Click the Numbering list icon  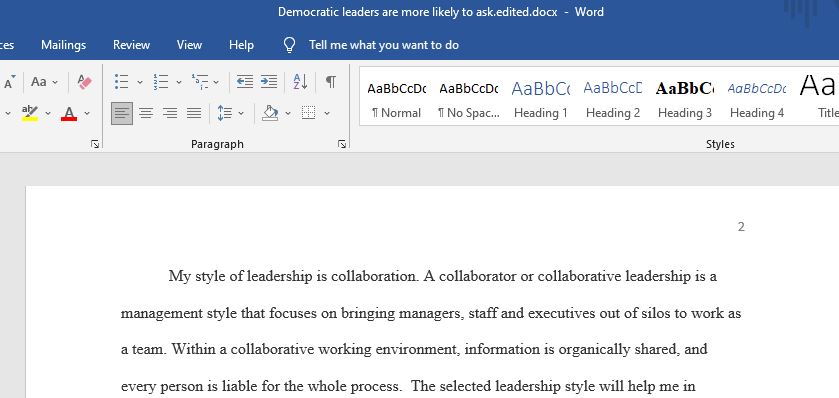click(161, 82)
